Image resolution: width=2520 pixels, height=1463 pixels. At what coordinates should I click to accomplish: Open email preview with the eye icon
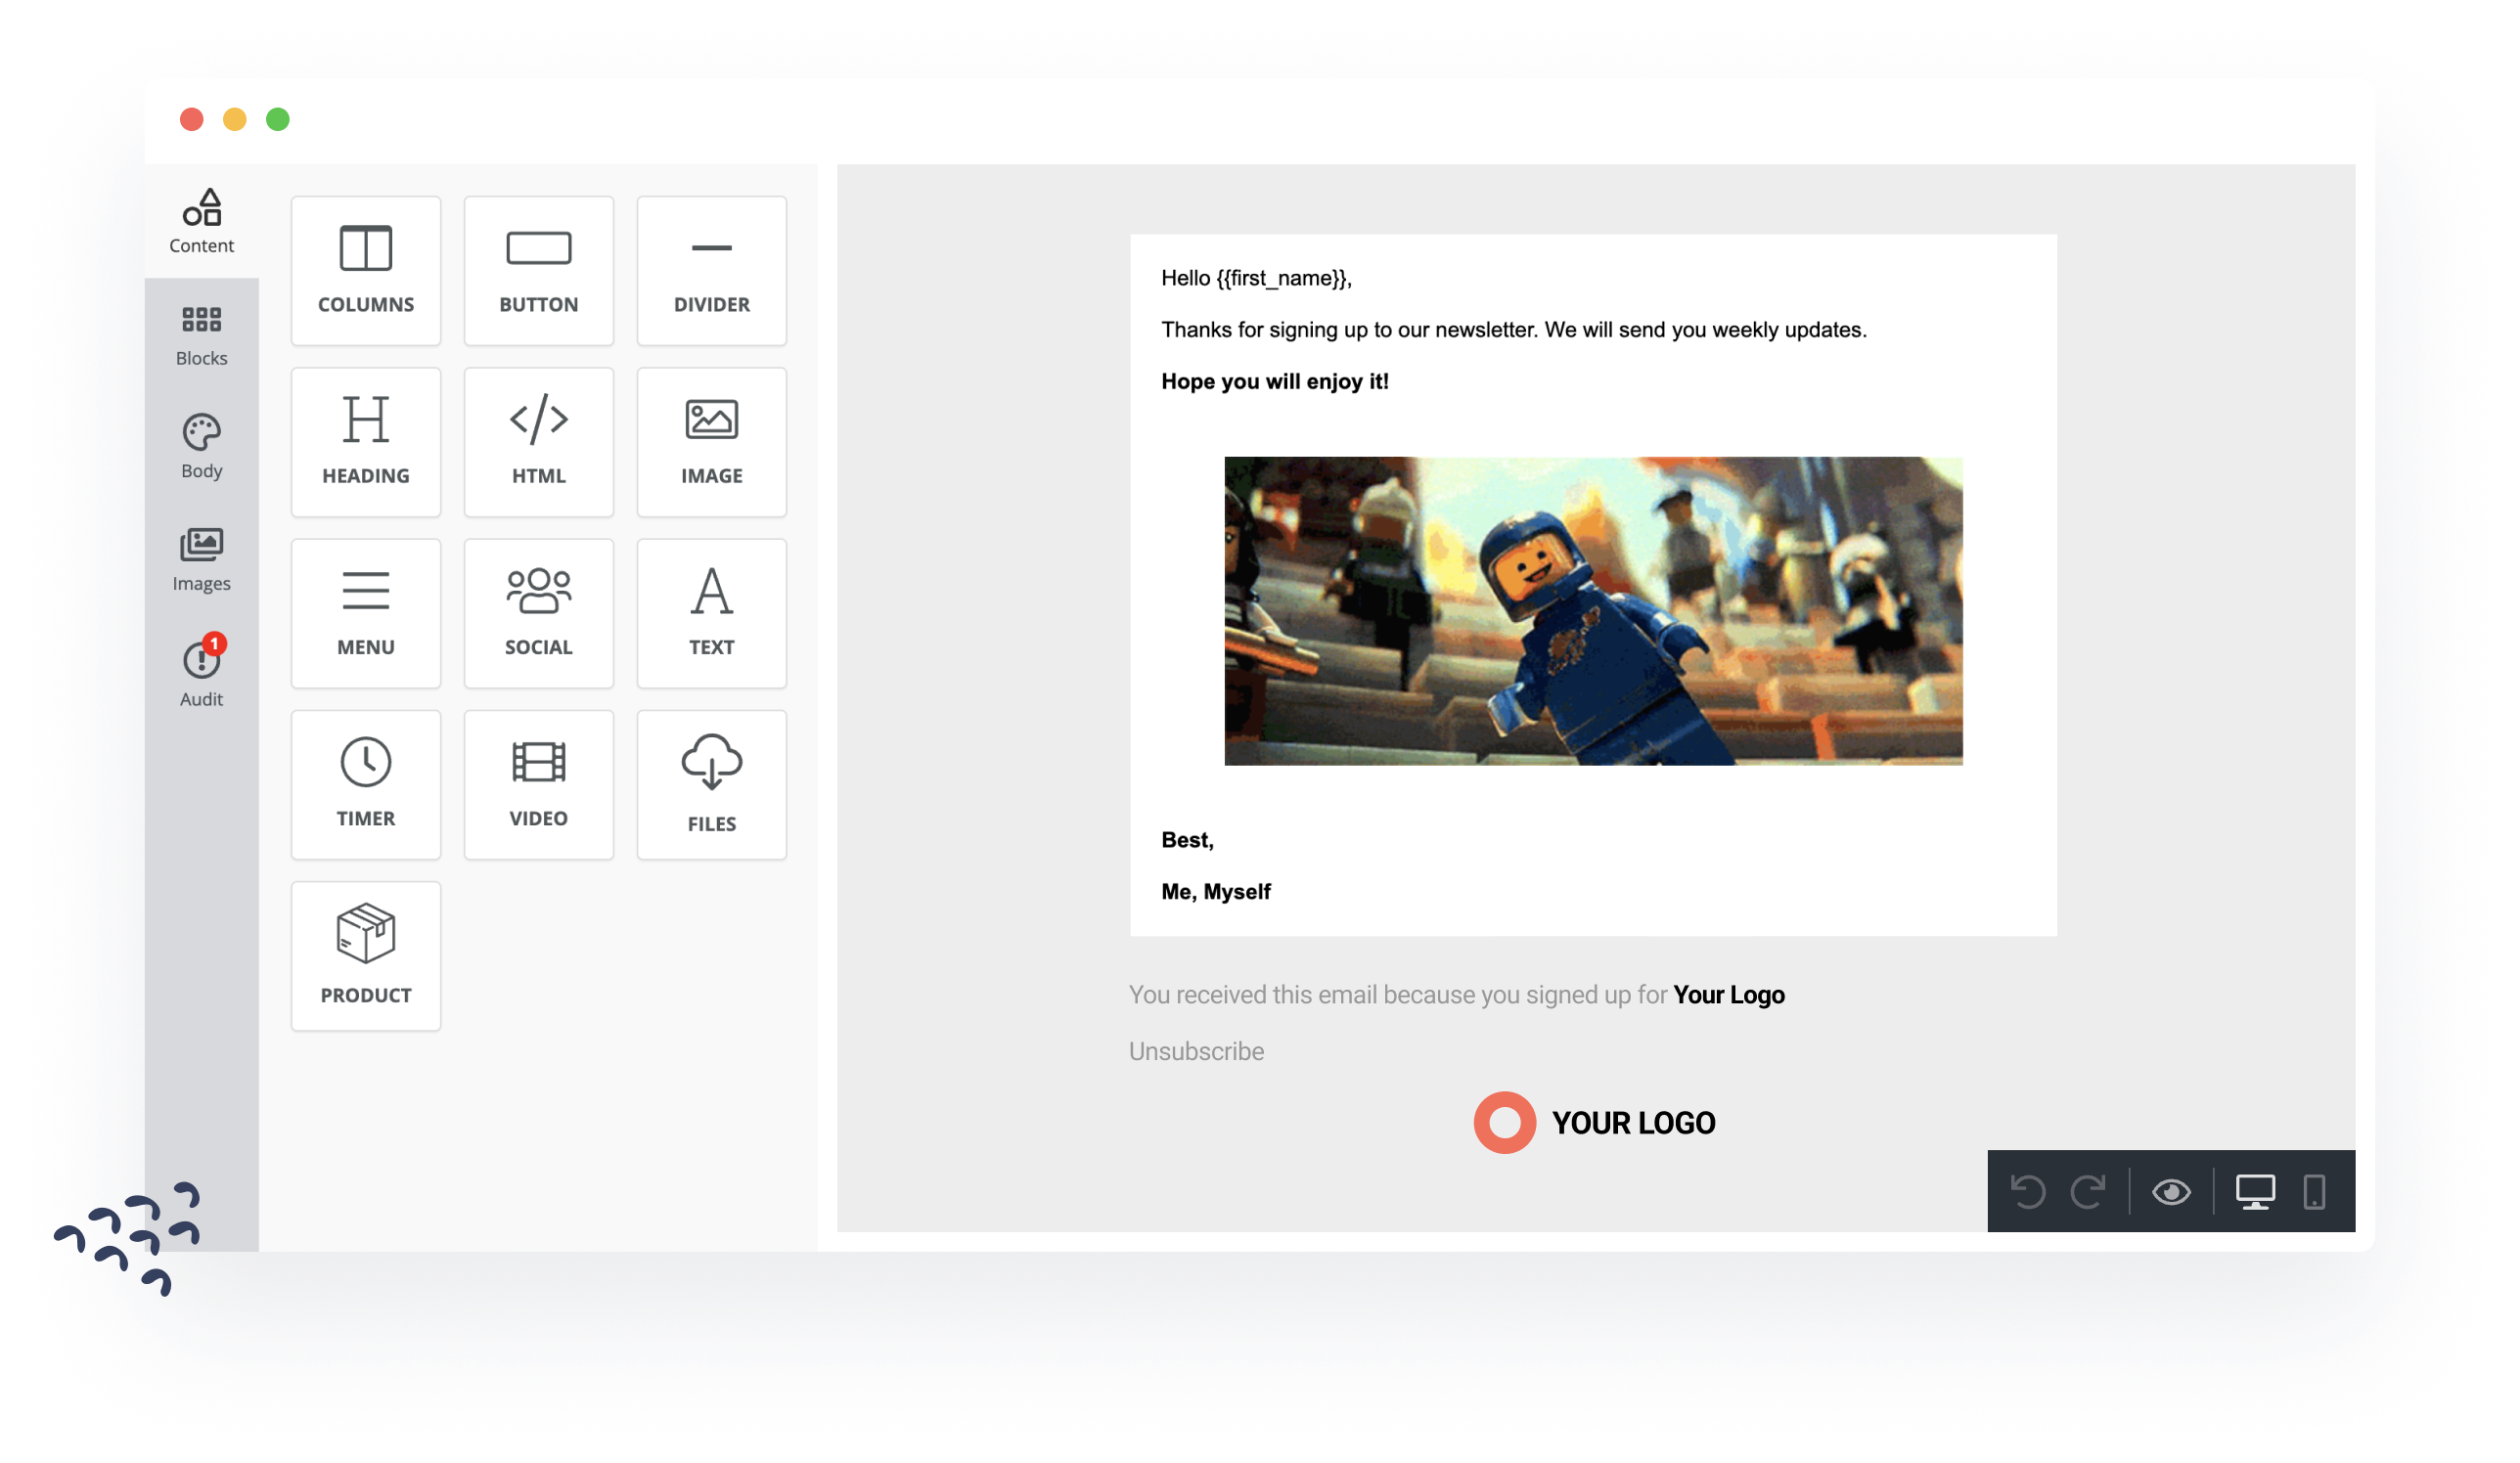pyautogui.click(x=2171, y=1190)
